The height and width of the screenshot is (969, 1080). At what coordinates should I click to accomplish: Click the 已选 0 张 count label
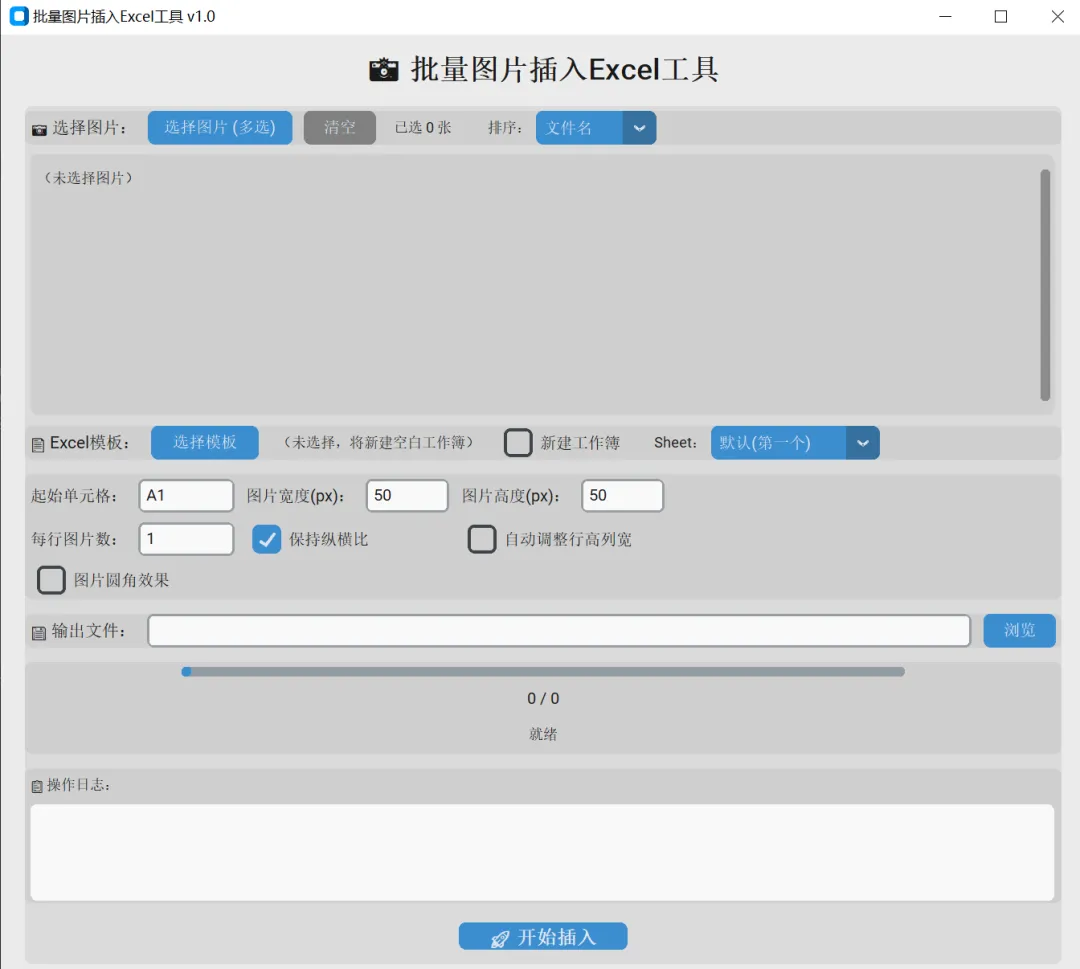[423, 127]
